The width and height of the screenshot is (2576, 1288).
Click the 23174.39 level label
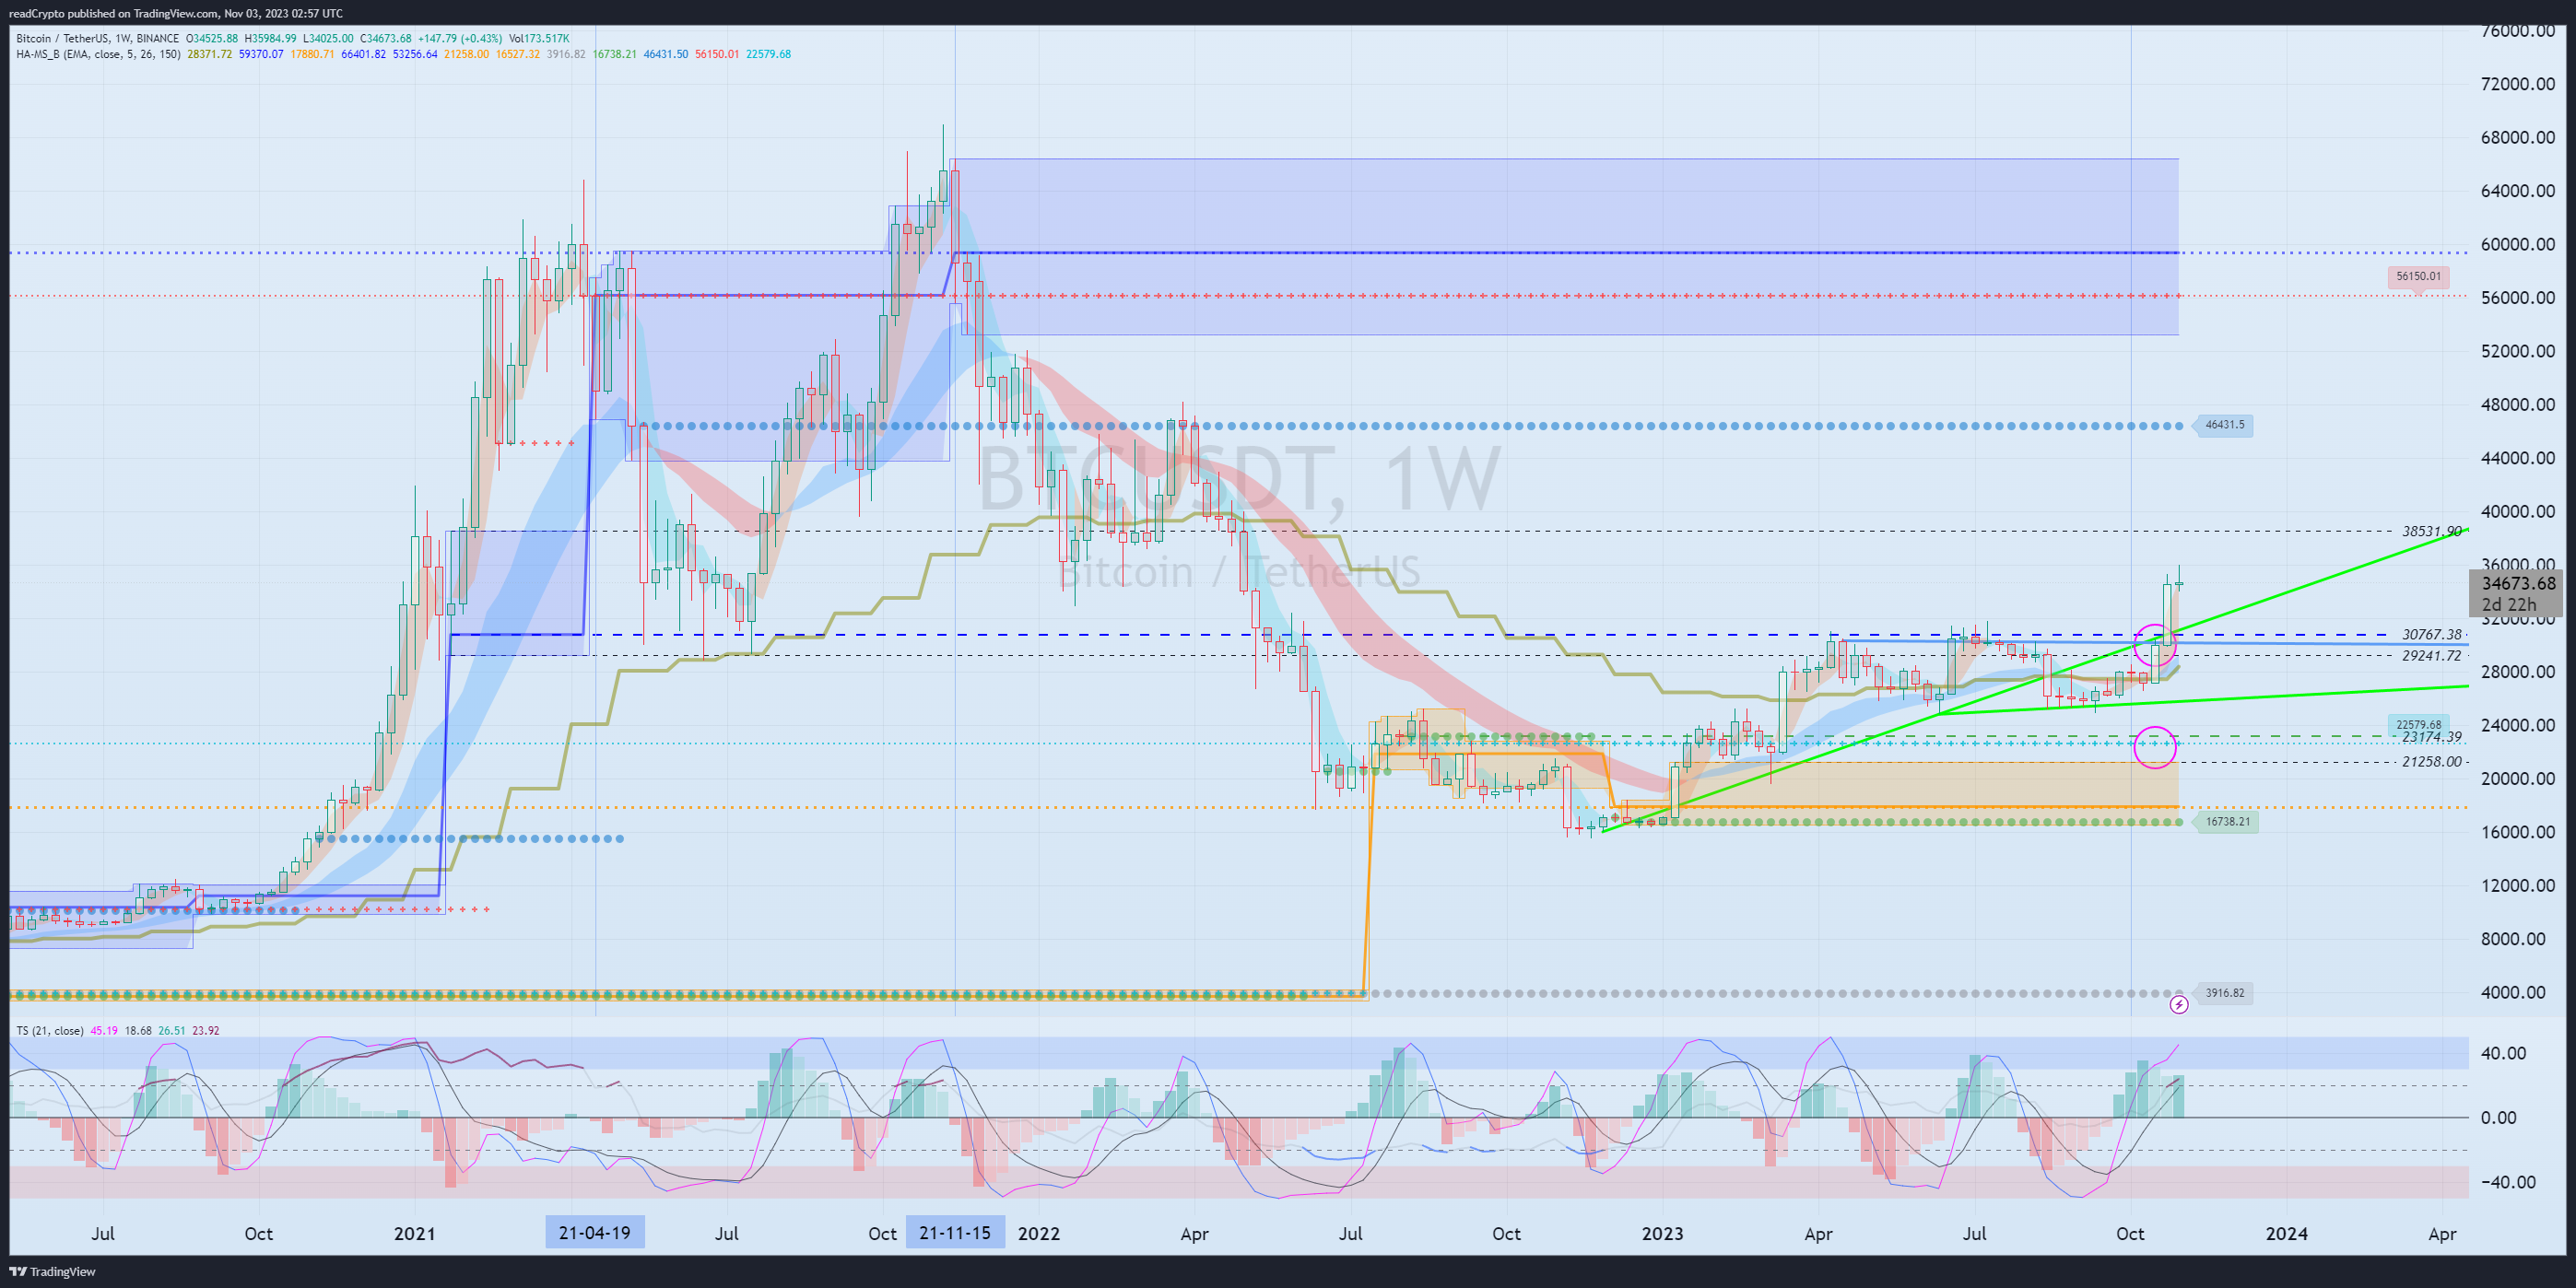[2431, 737]
